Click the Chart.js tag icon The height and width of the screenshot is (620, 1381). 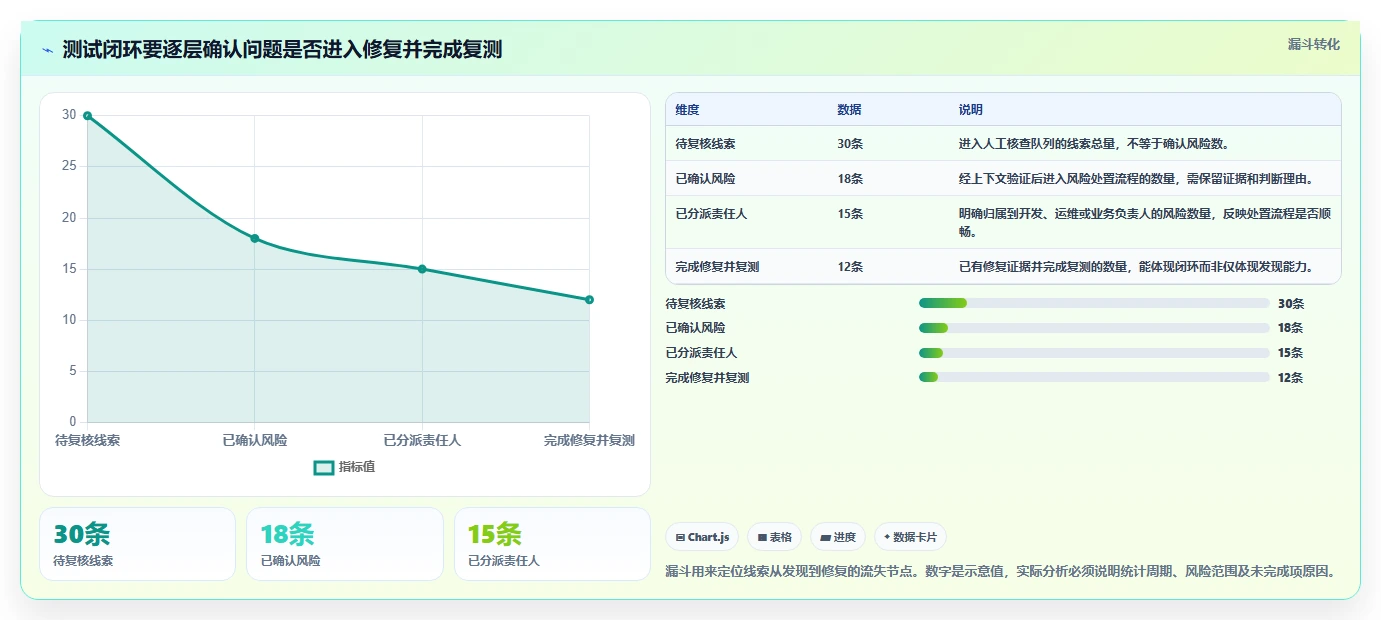click(x=680, y=537)
